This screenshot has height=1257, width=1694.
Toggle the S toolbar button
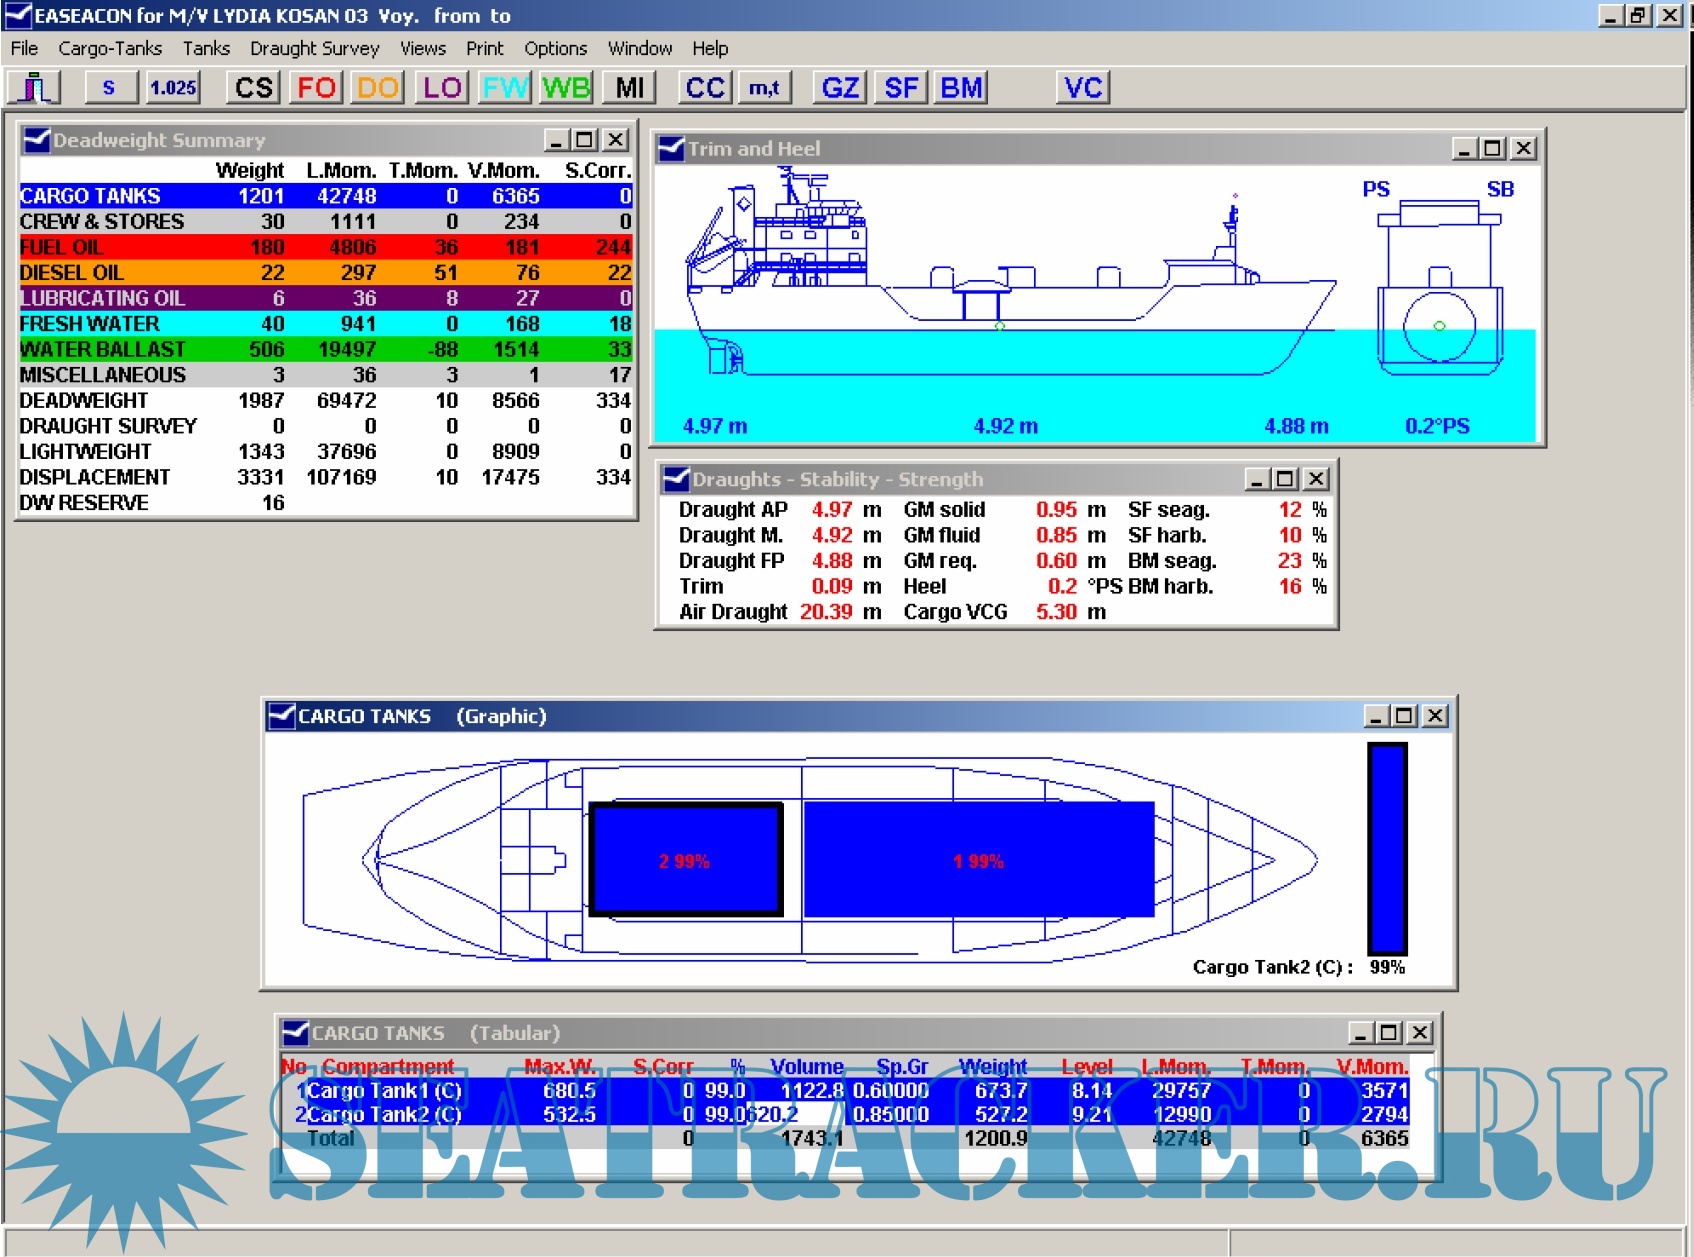point(109,88)
